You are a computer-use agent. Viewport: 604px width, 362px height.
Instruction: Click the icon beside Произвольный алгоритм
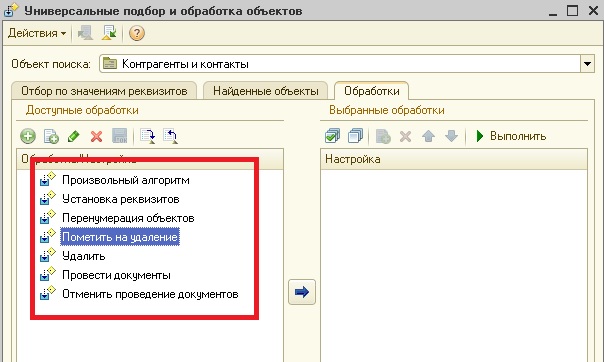coord(48,179)
